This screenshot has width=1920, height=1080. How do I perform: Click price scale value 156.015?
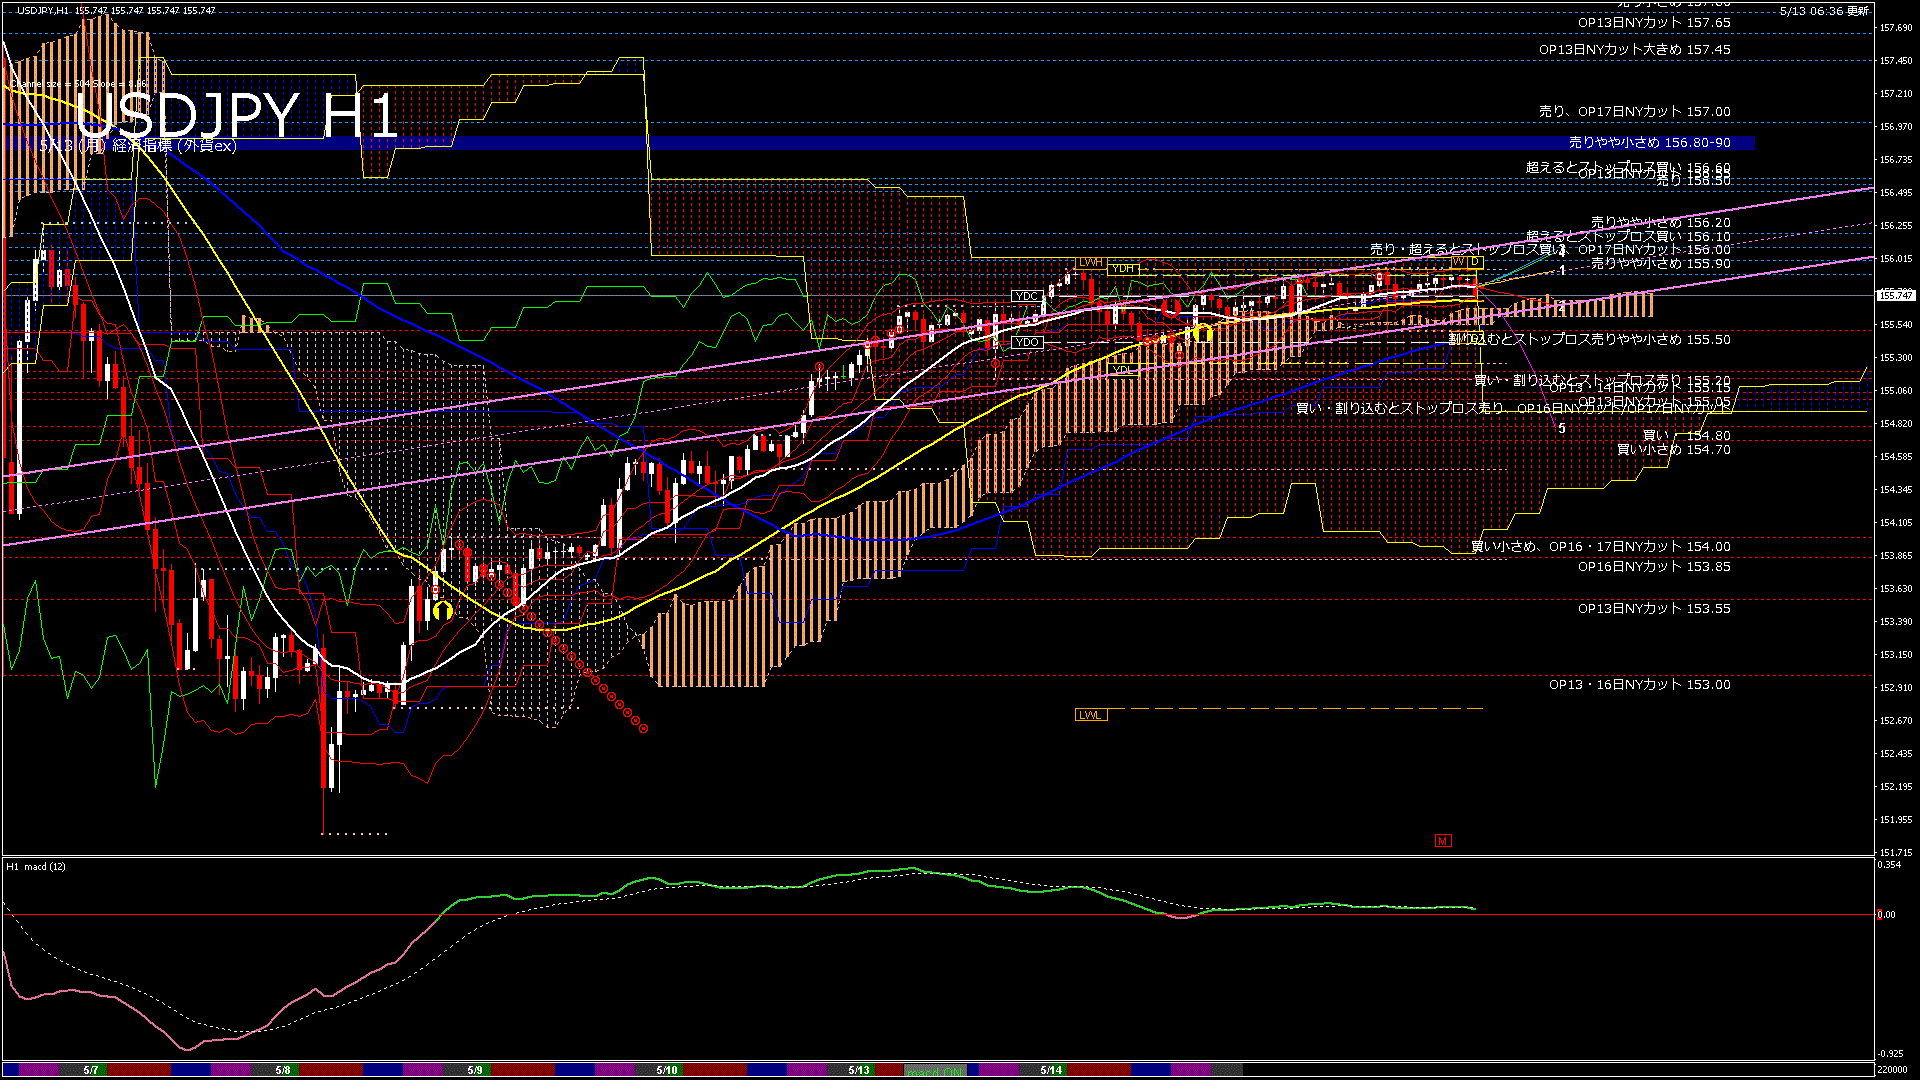(1896, 259)
